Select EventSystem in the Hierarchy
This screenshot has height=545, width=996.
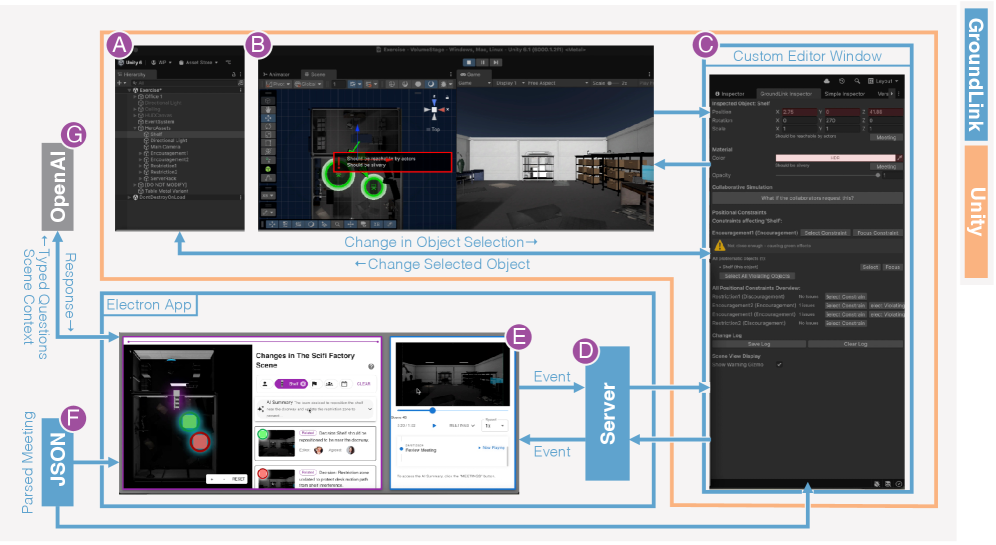coord(159,121)
